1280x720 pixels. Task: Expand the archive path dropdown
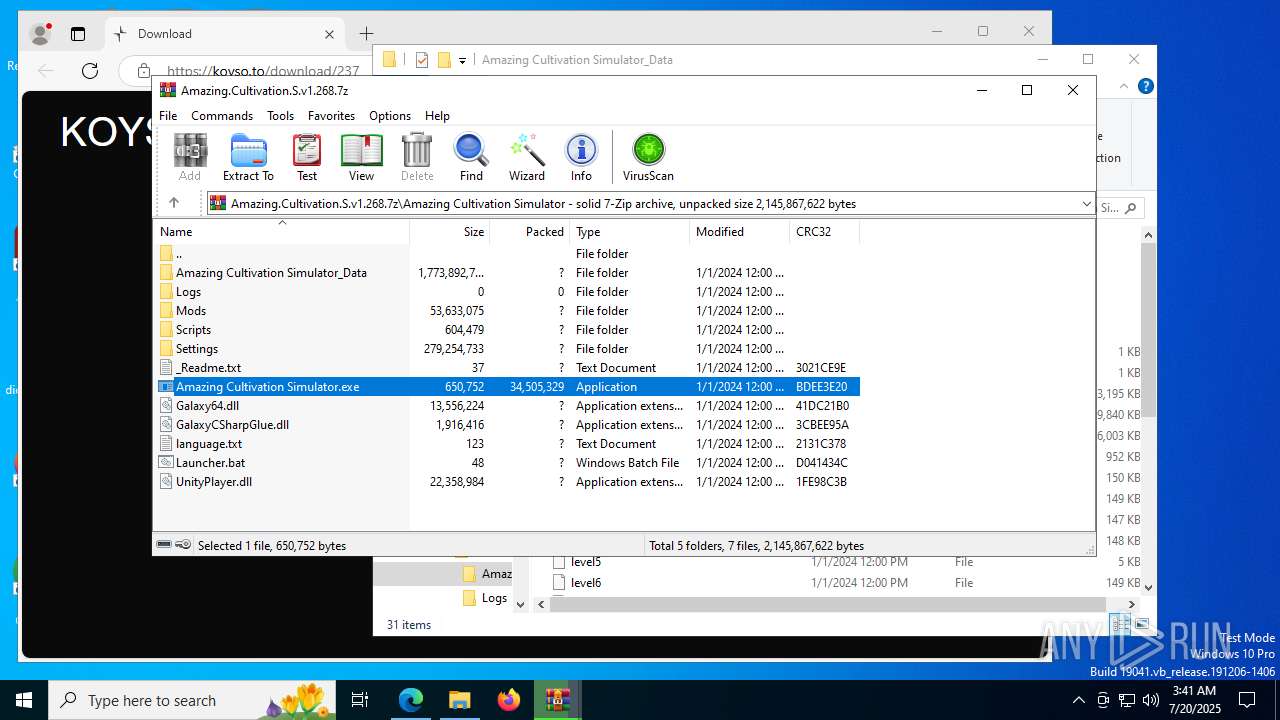1086,204
